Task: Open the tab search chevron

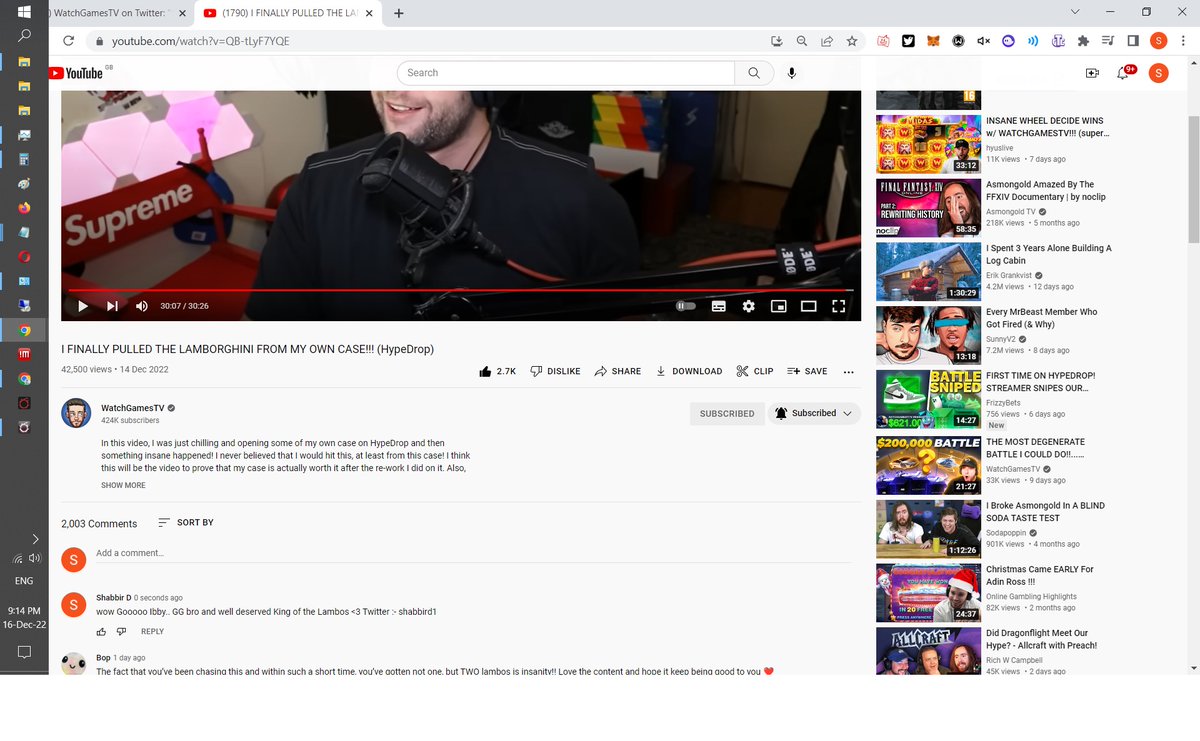Action: tap(1075, 12)
